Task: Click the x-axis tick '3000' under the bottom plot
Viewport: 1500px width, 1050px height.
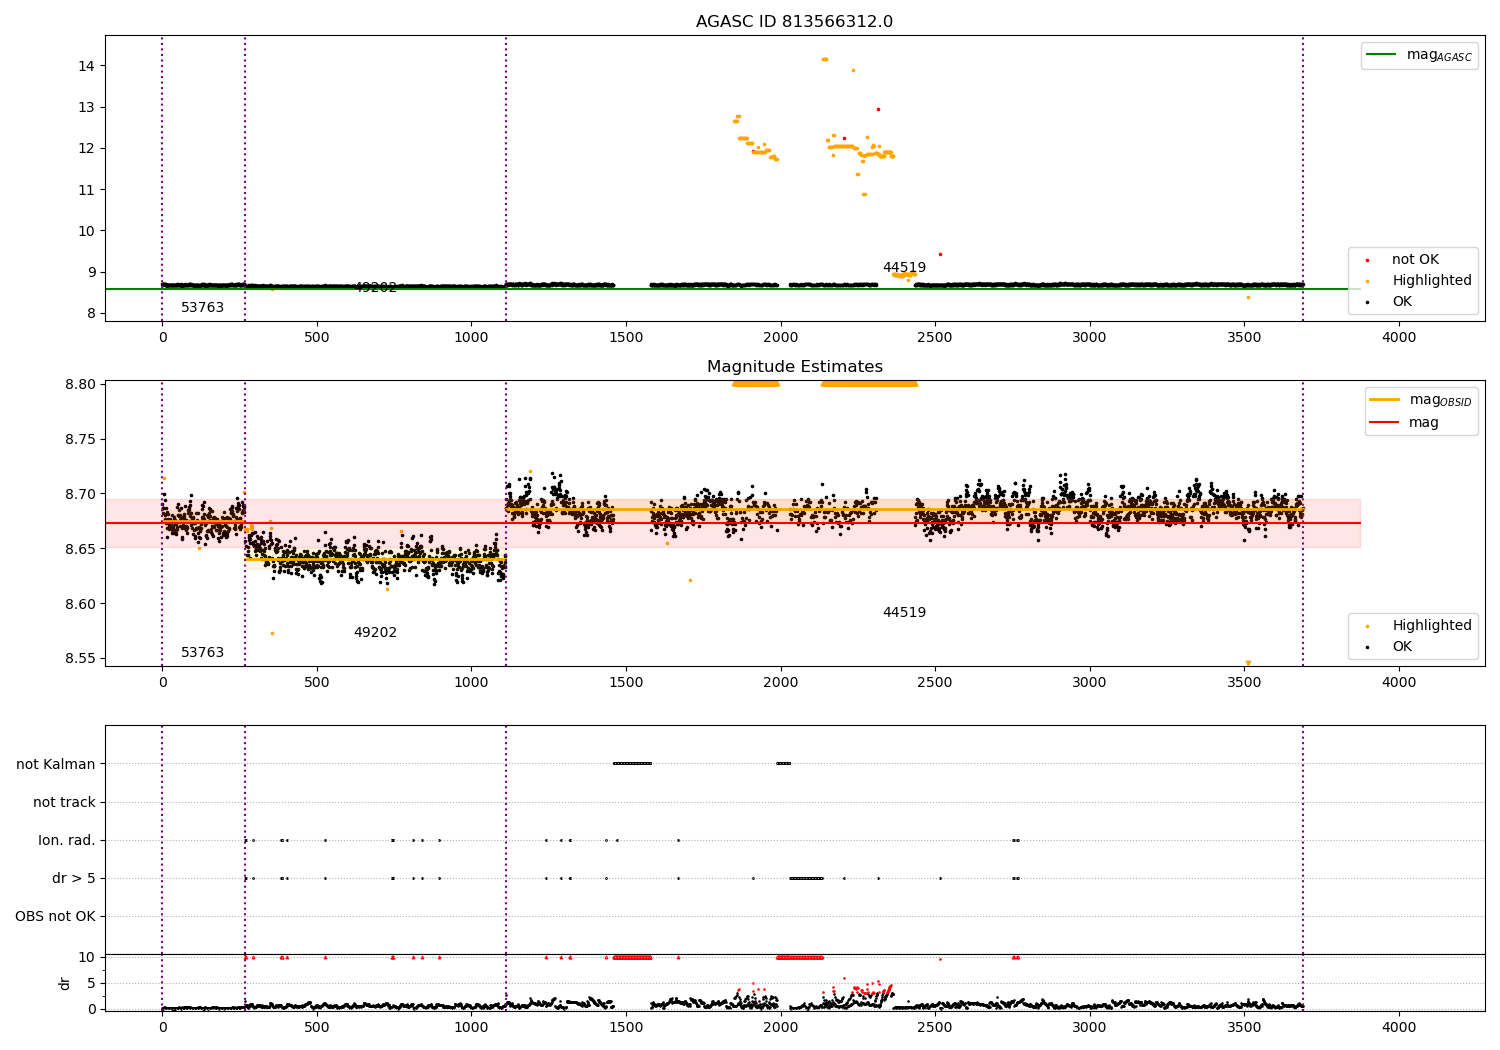Action: 1089,1026
